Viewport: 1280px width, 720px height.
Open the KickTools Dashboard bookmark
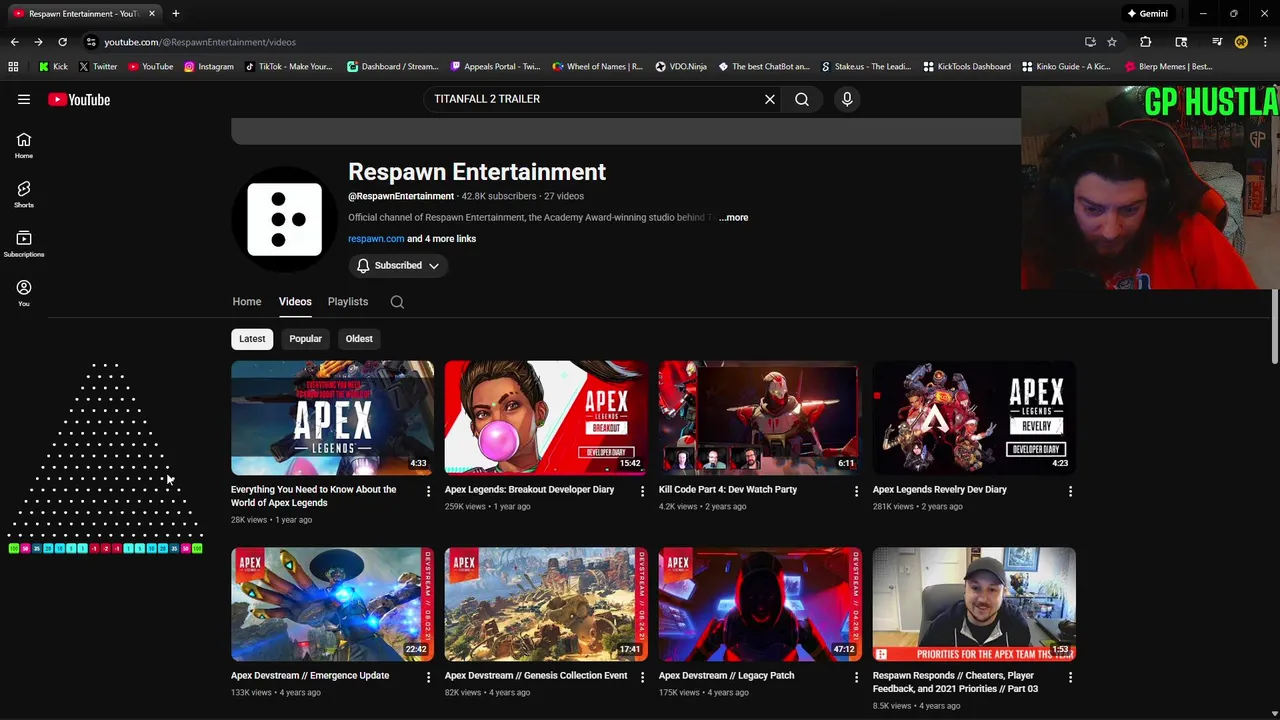(x=966, y=66)
